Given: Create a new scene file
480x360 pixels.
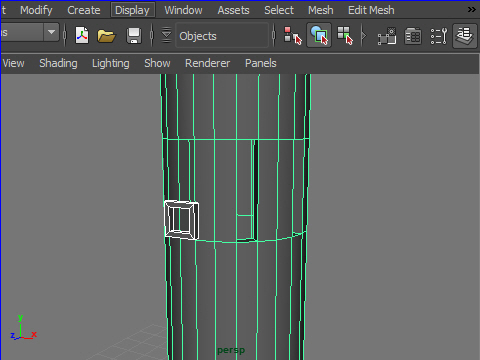Looking at the screenshot, I should pos(82,35).
